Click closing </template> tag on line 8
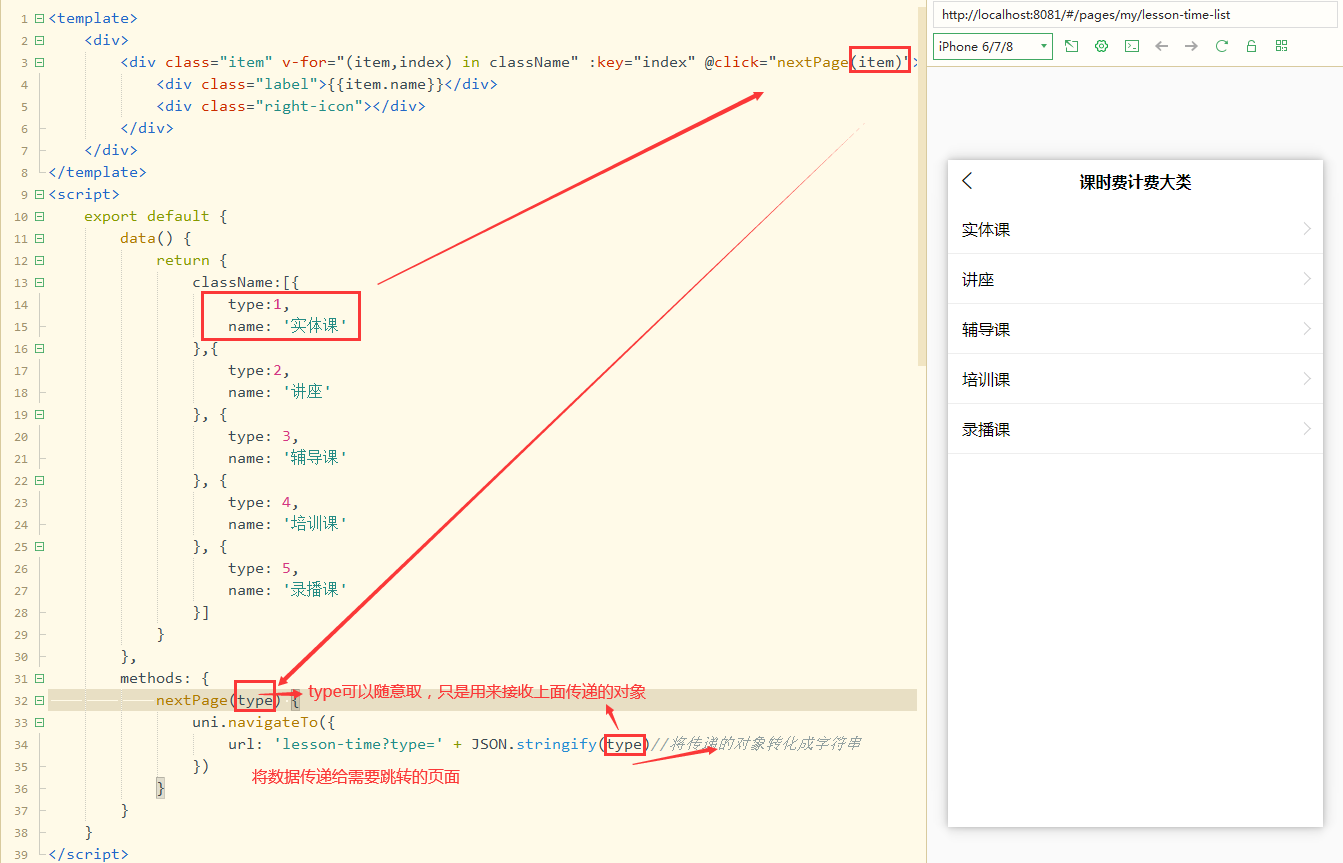Screen dimensions: 1343x863 click(x=97, y=172)
